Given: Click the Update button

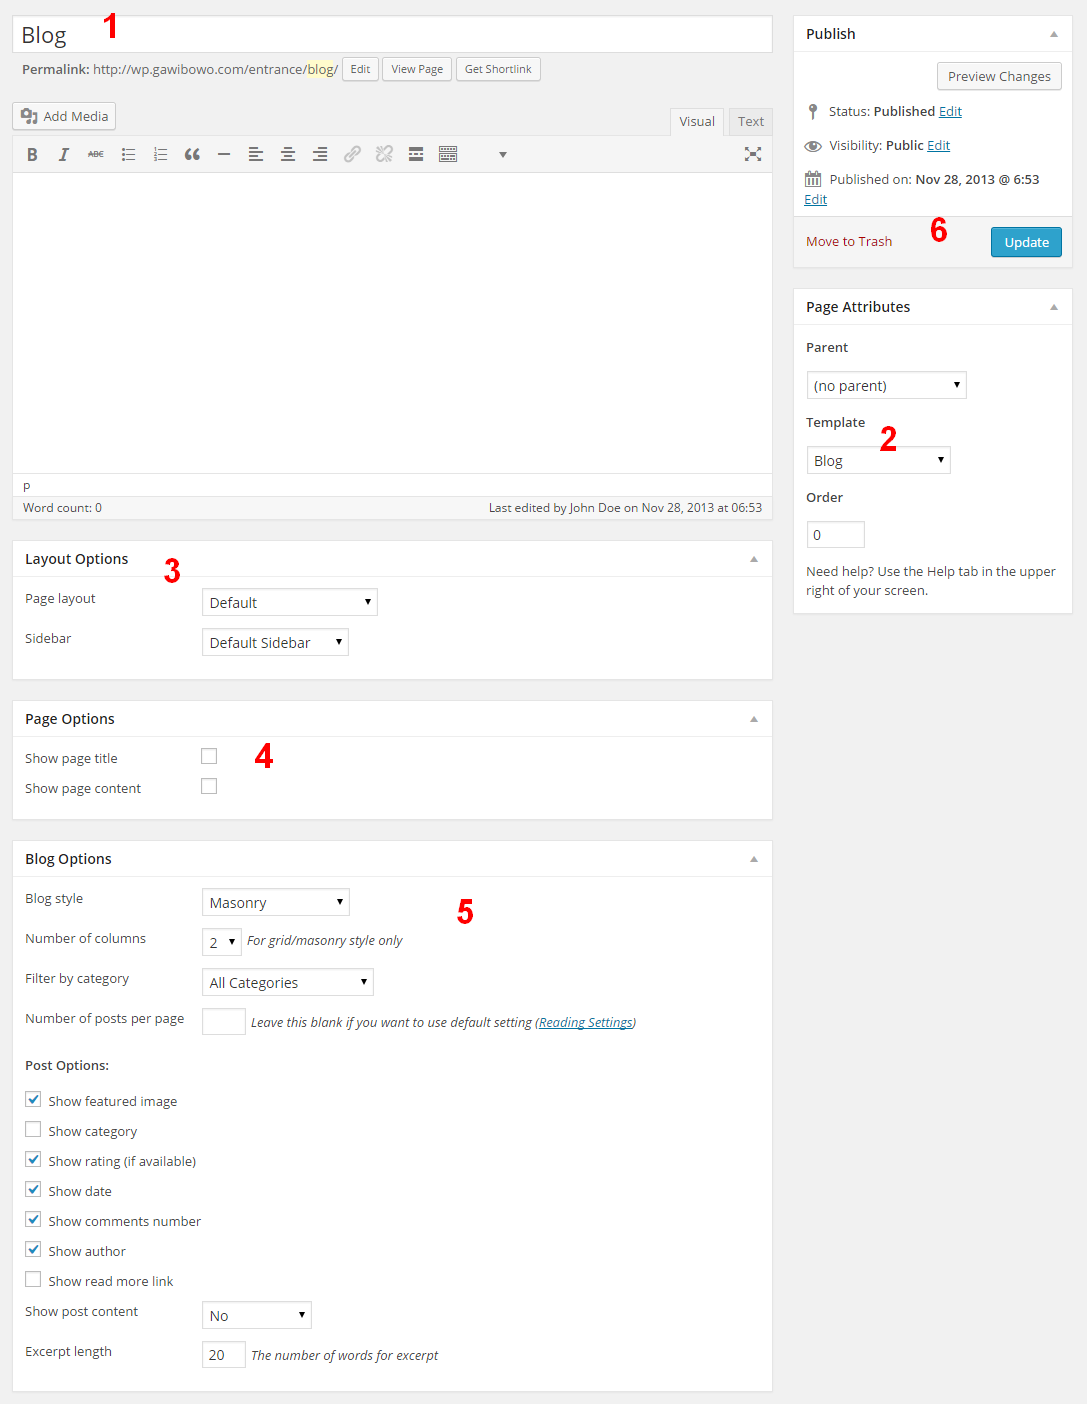Looking at the screenshot, I should 1025,242.
